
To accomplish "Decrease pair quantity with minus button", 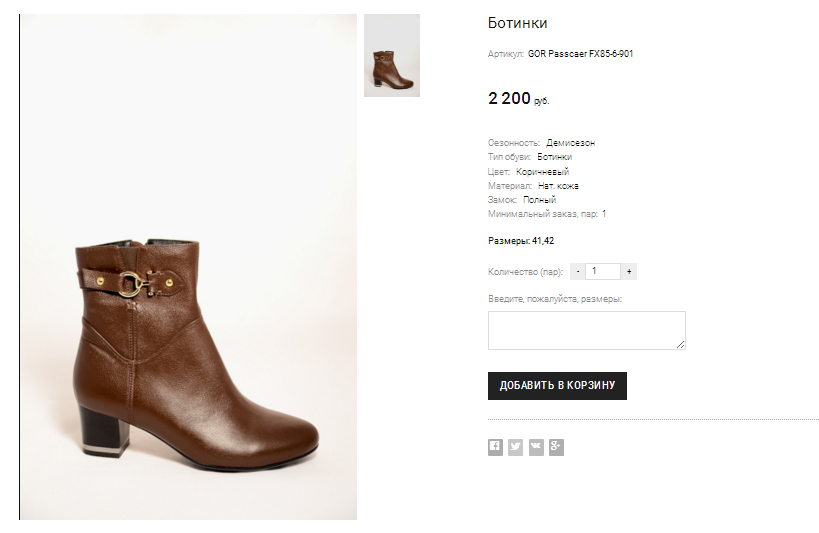I will tap(578, 271).
